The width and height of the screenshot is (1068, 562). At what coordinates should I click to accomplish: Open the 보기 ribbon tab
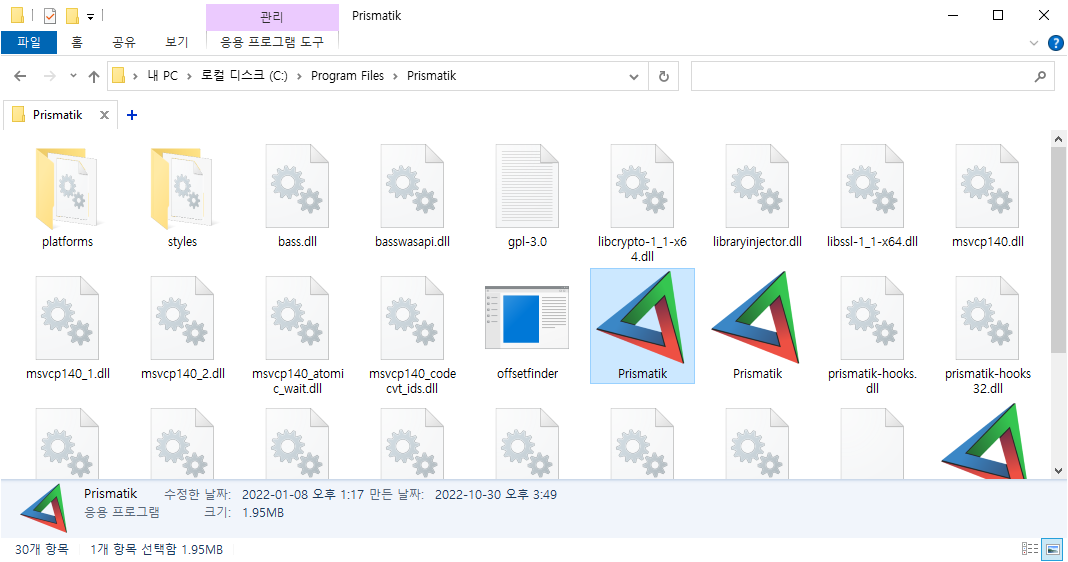[176, 42]
